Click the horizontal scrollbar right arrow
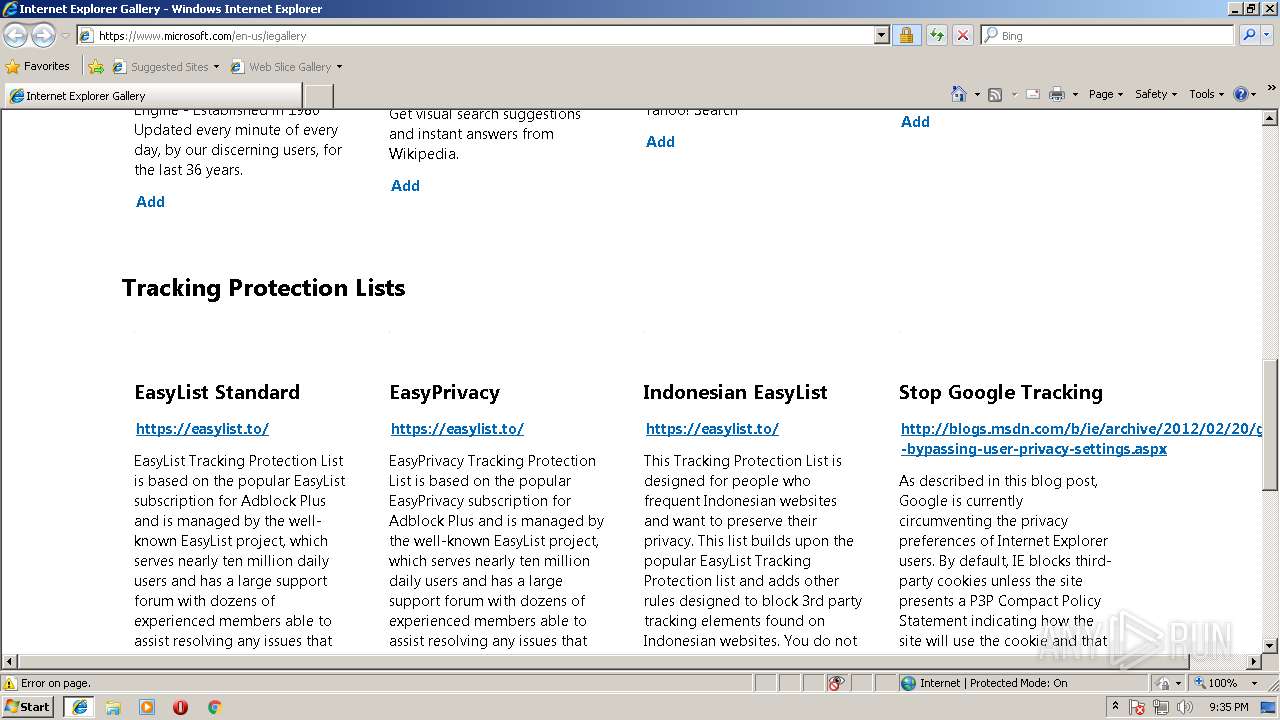 tap(1254, 662)
